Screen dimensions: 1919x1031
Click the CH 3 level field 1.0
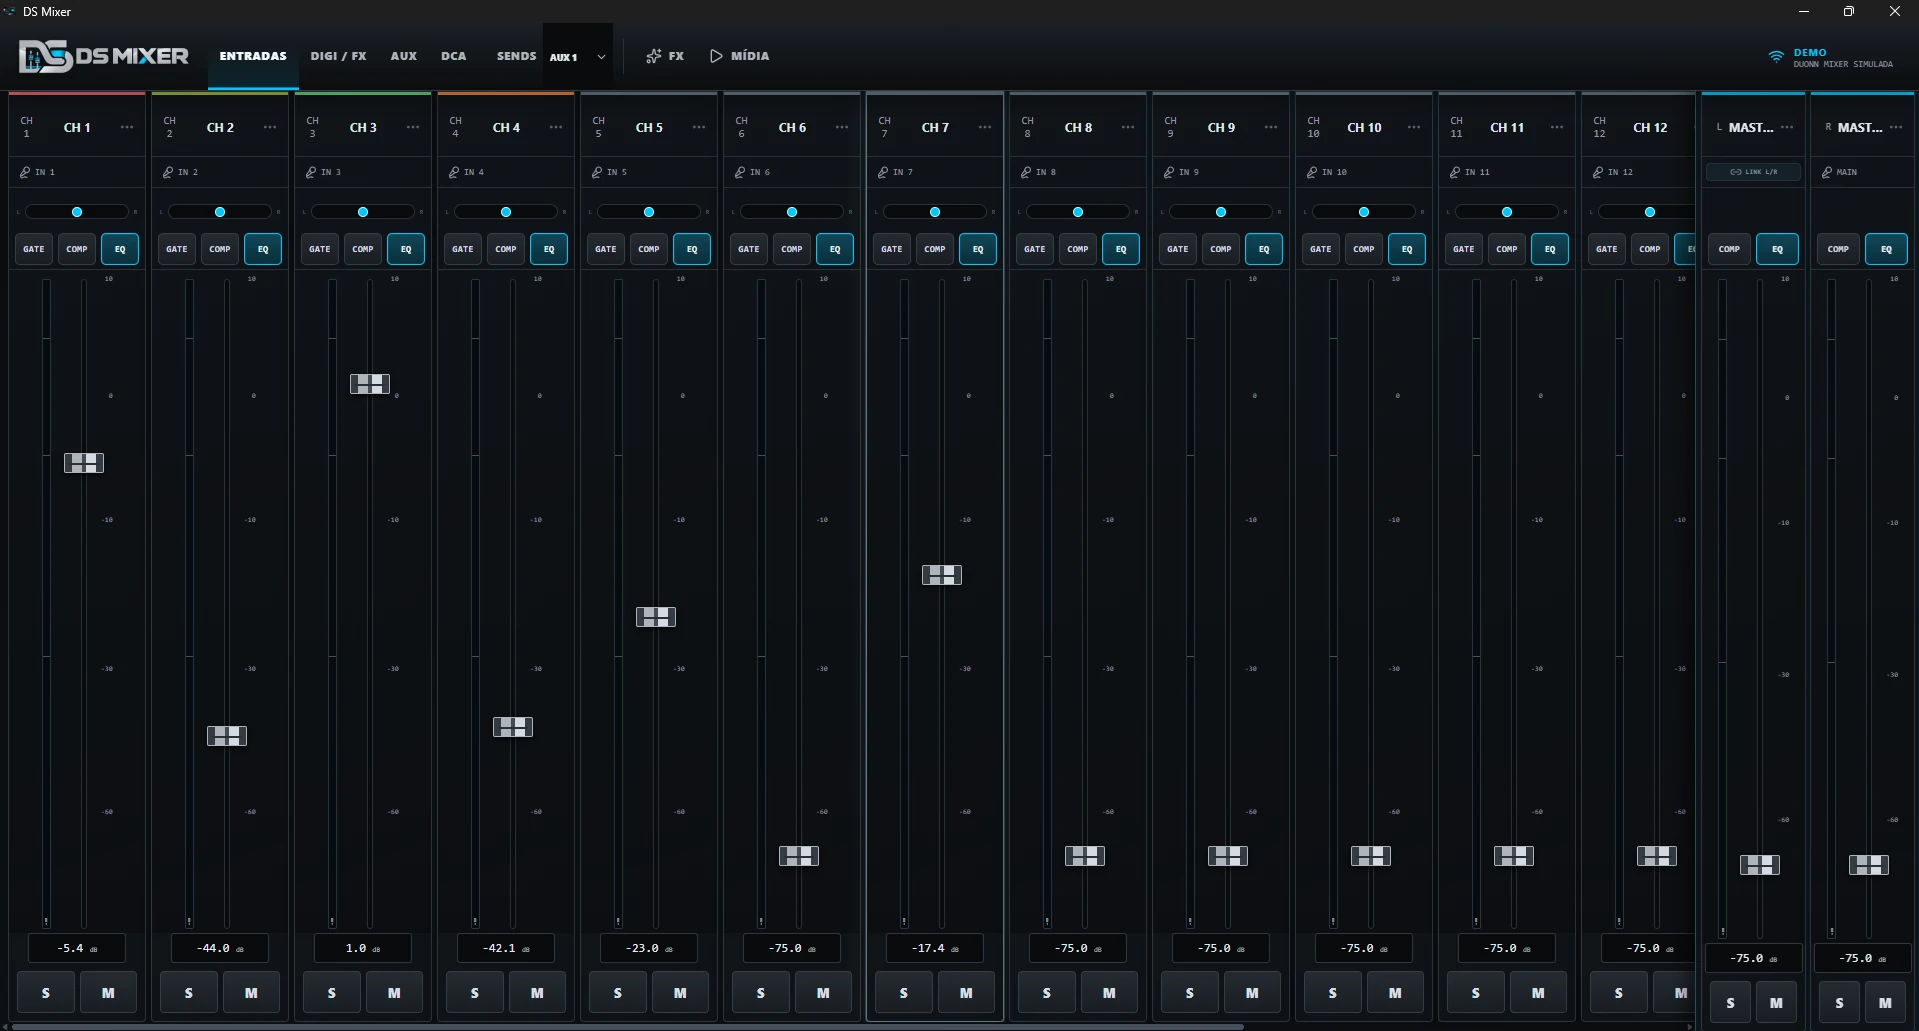pyautogui.click(x=363, y=948)
